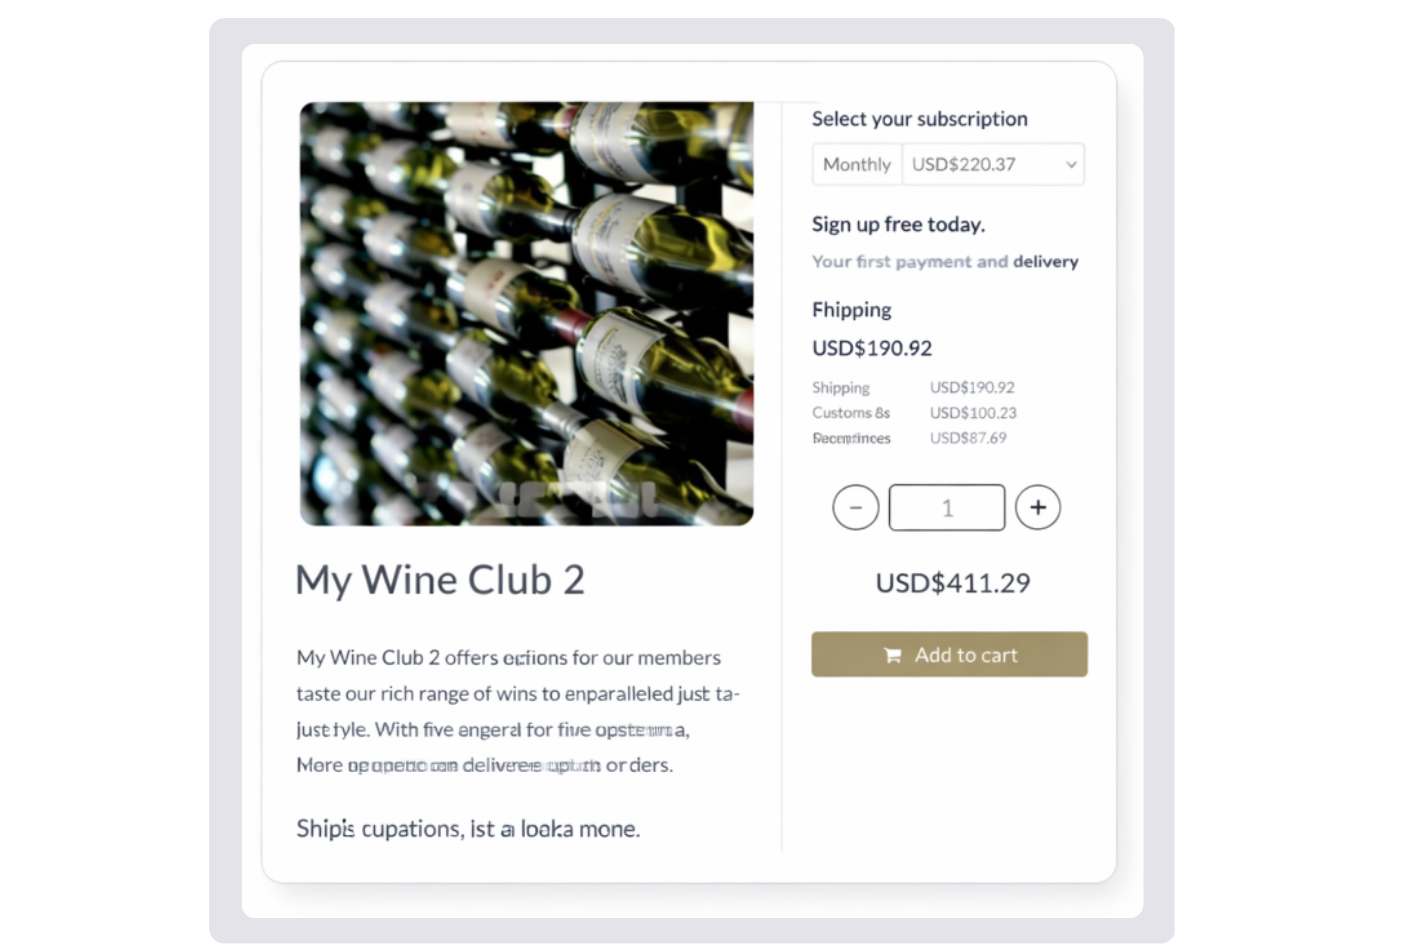Click the product description paragraph

pyautogui.click(x=518, y=712)
